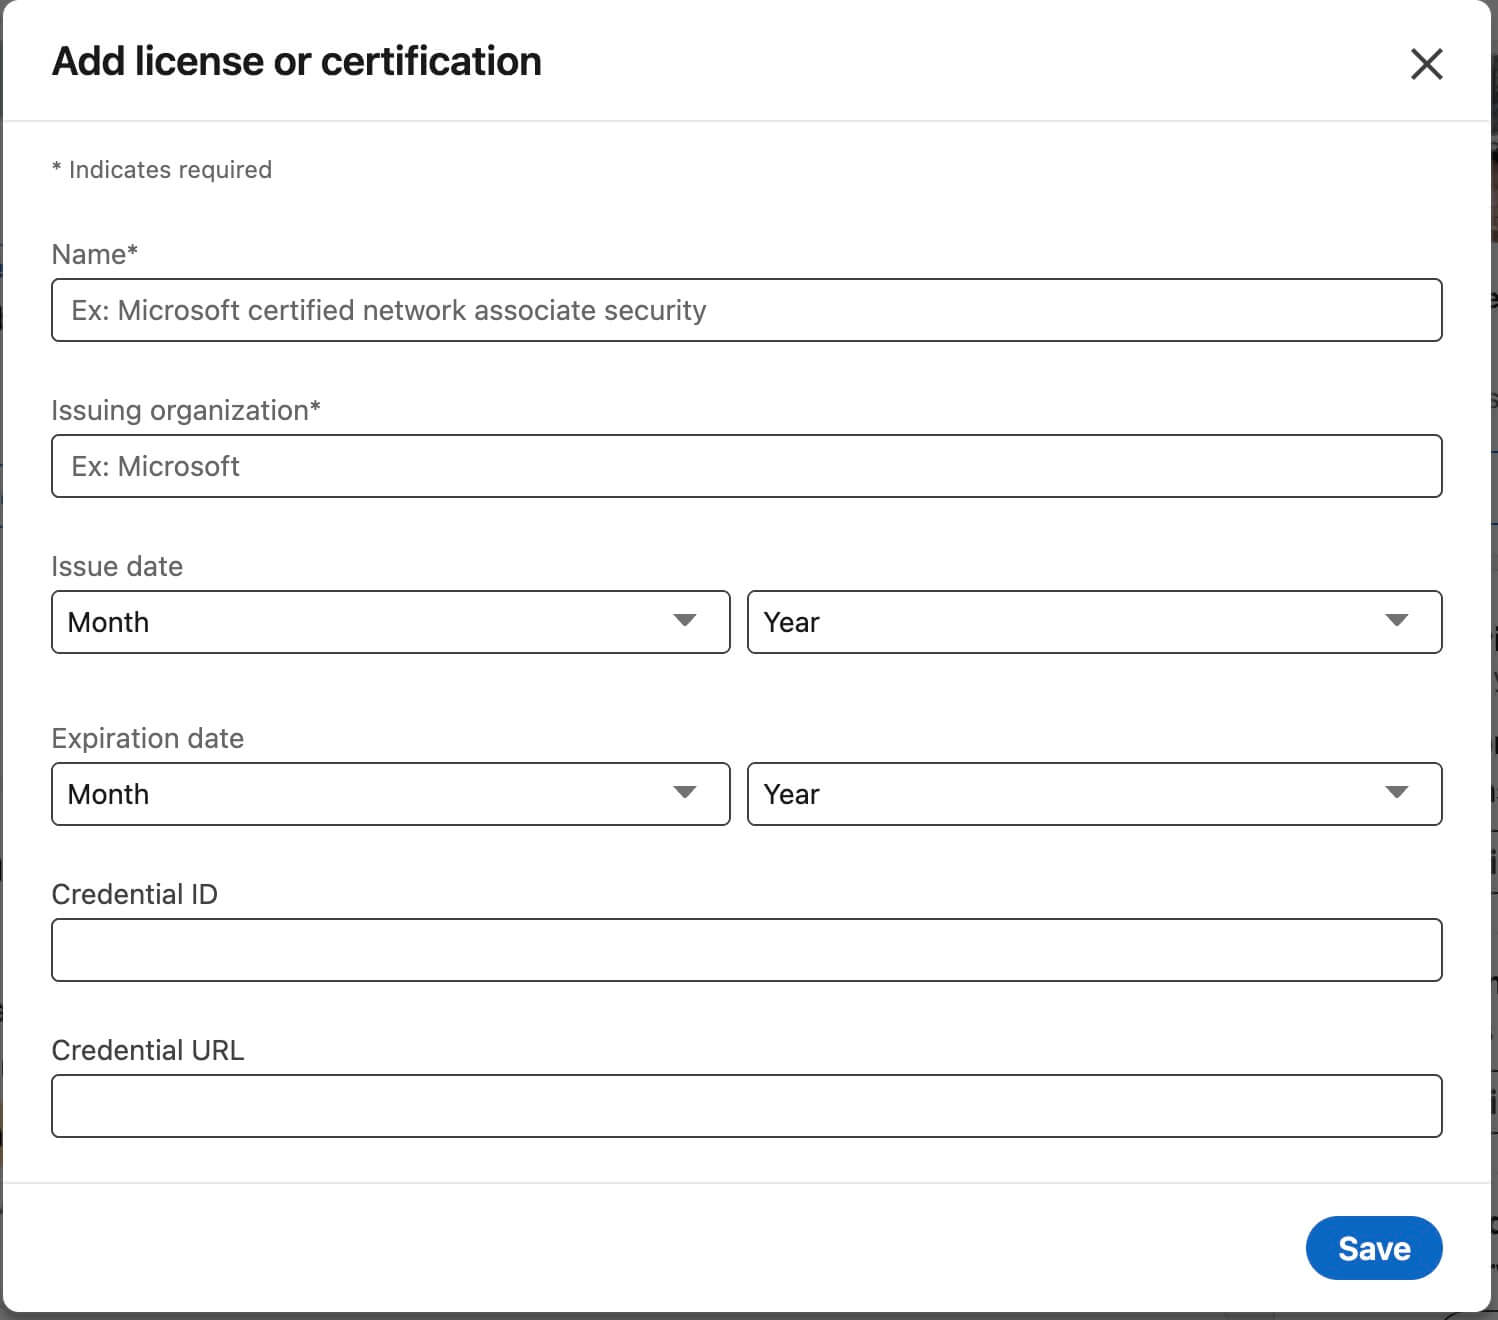Select the Credential URL input field
This screenshot has height=1320, width=1498.
click(746, 1106)
